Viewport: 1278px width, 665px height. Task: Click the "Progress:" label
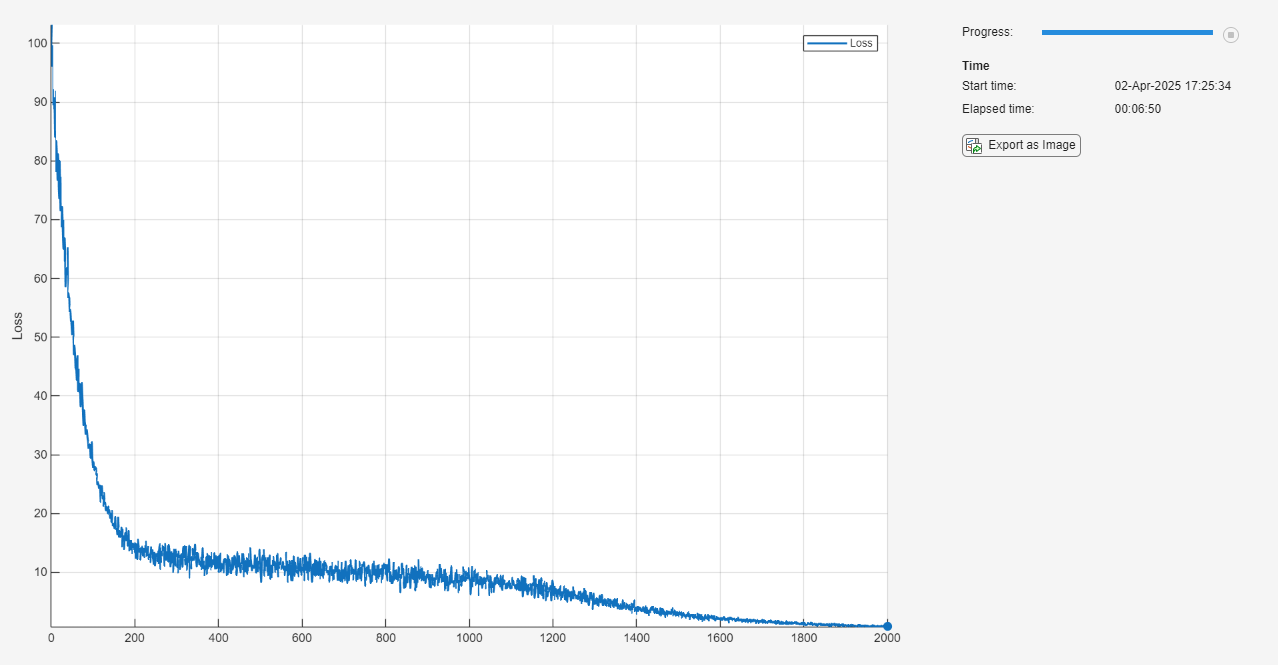[987, 32]
